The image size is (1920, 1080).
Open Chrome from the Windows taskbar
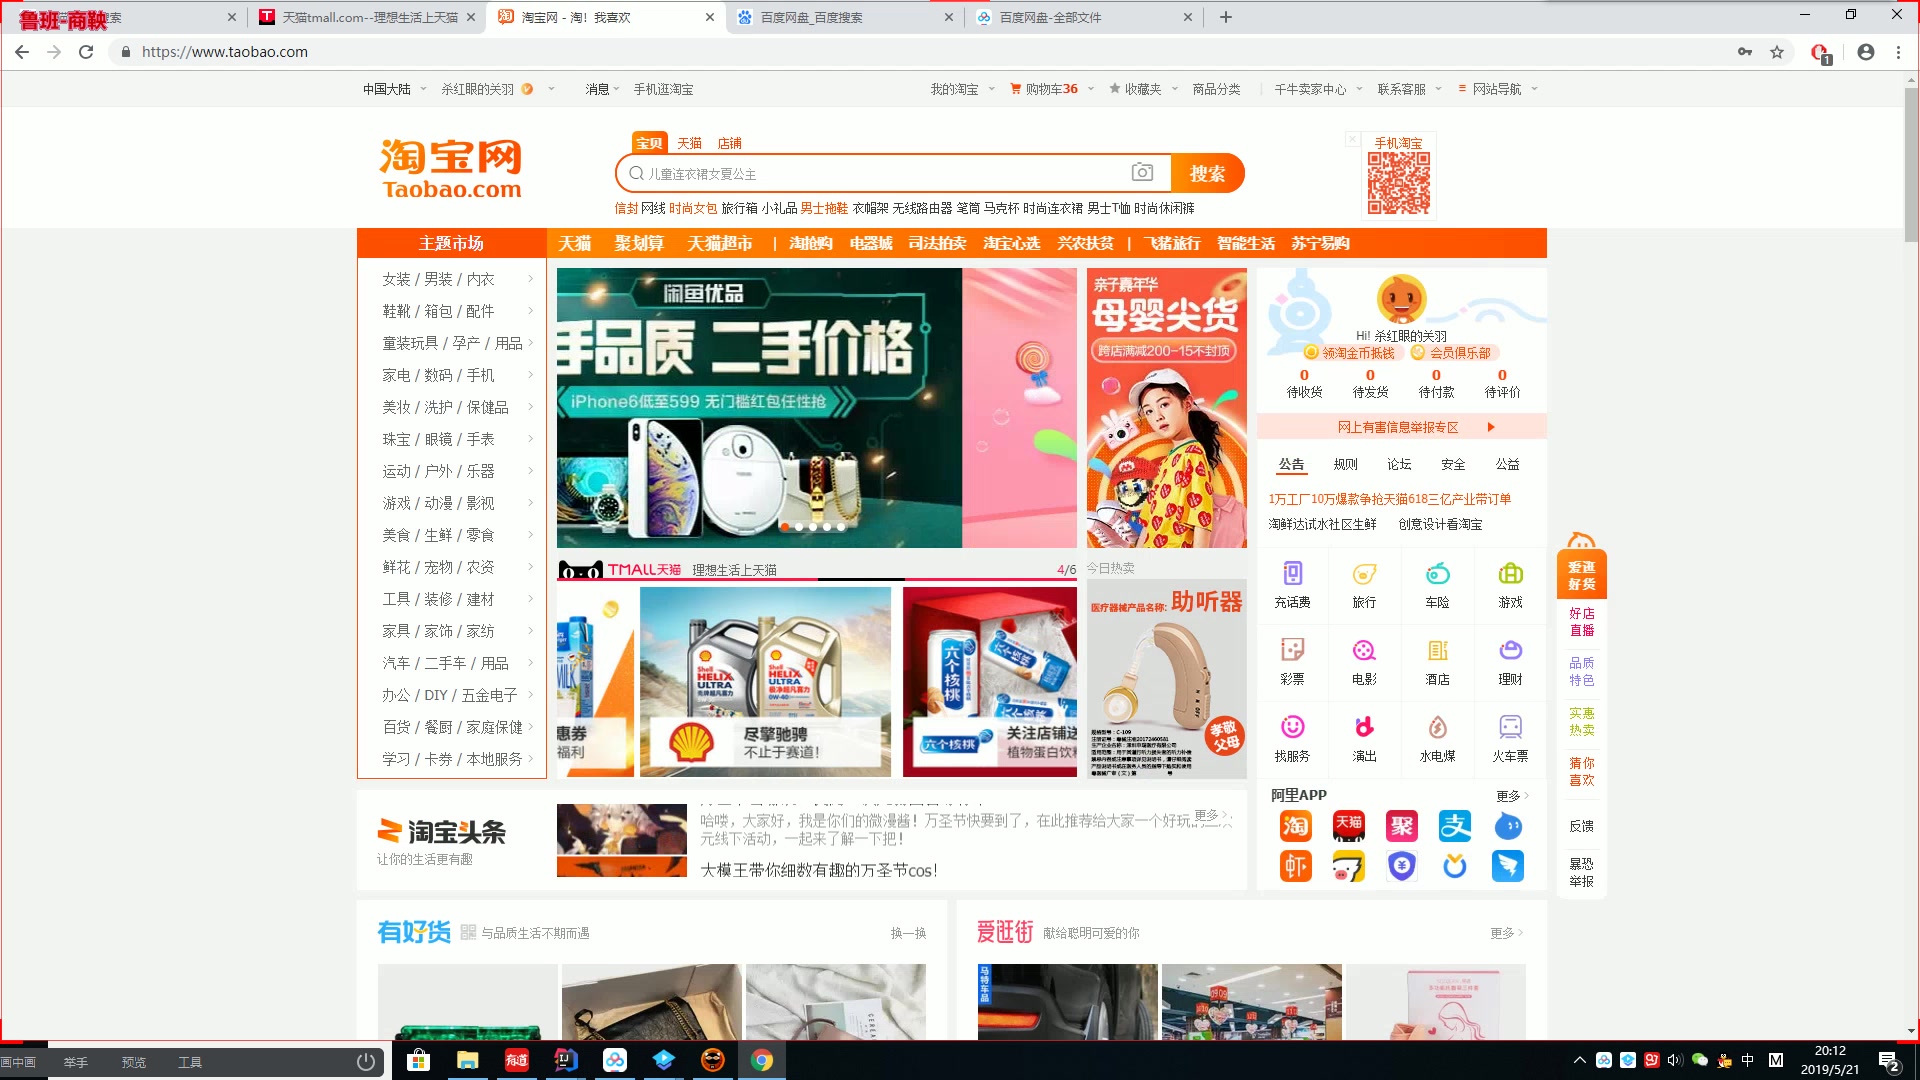(x=762, y=1061)
